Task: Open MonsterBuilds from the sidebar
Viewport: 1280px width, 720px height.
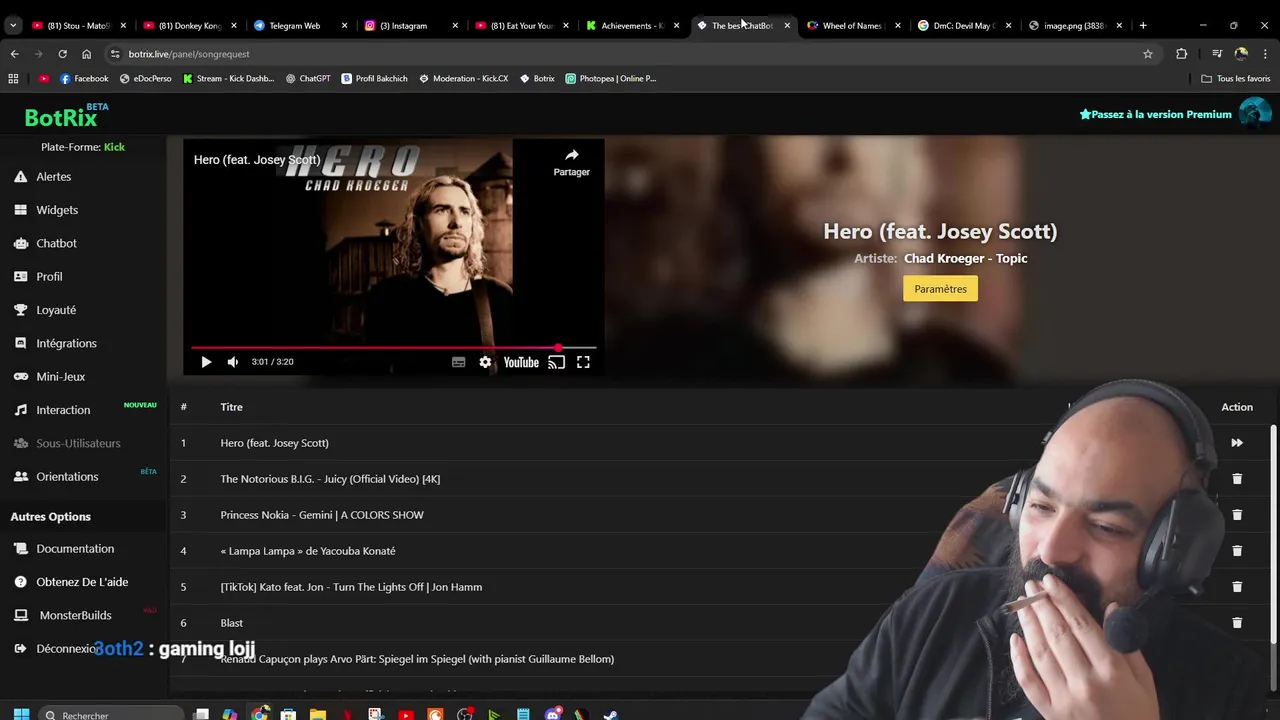Action: coord(75,615)
